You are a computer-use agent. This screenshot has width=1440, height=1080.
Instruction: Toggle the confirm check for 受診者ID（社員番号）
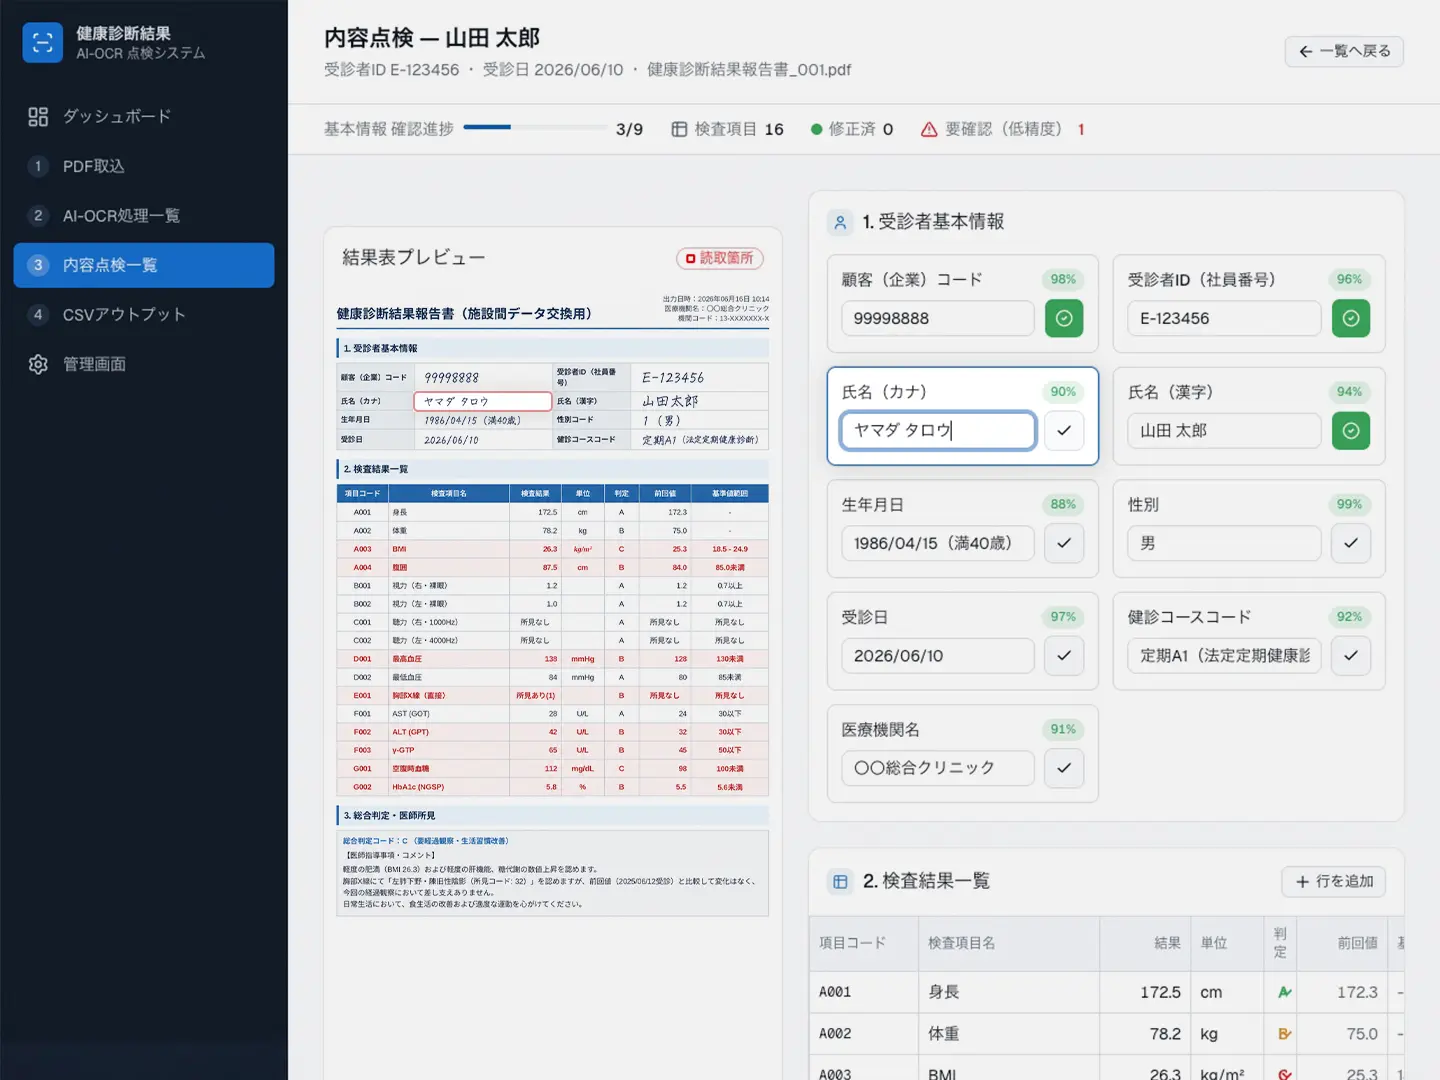pos(1351,318)
